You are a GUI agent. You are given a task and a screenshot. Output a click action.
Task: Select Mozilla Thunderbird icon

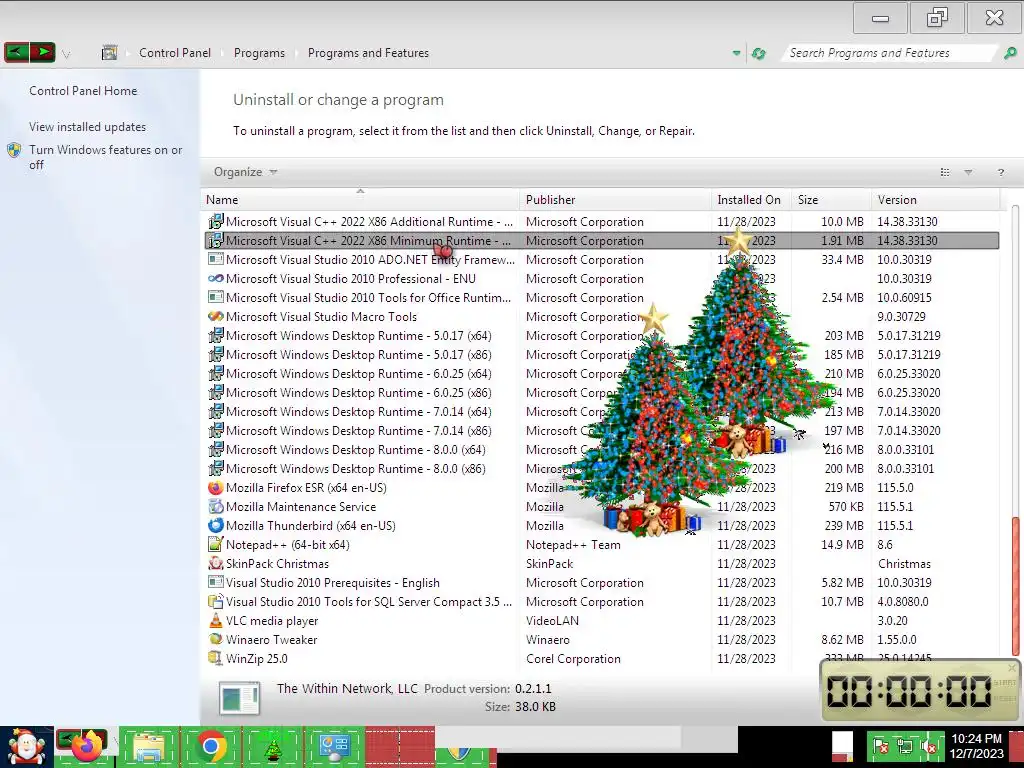coord(216,525)
